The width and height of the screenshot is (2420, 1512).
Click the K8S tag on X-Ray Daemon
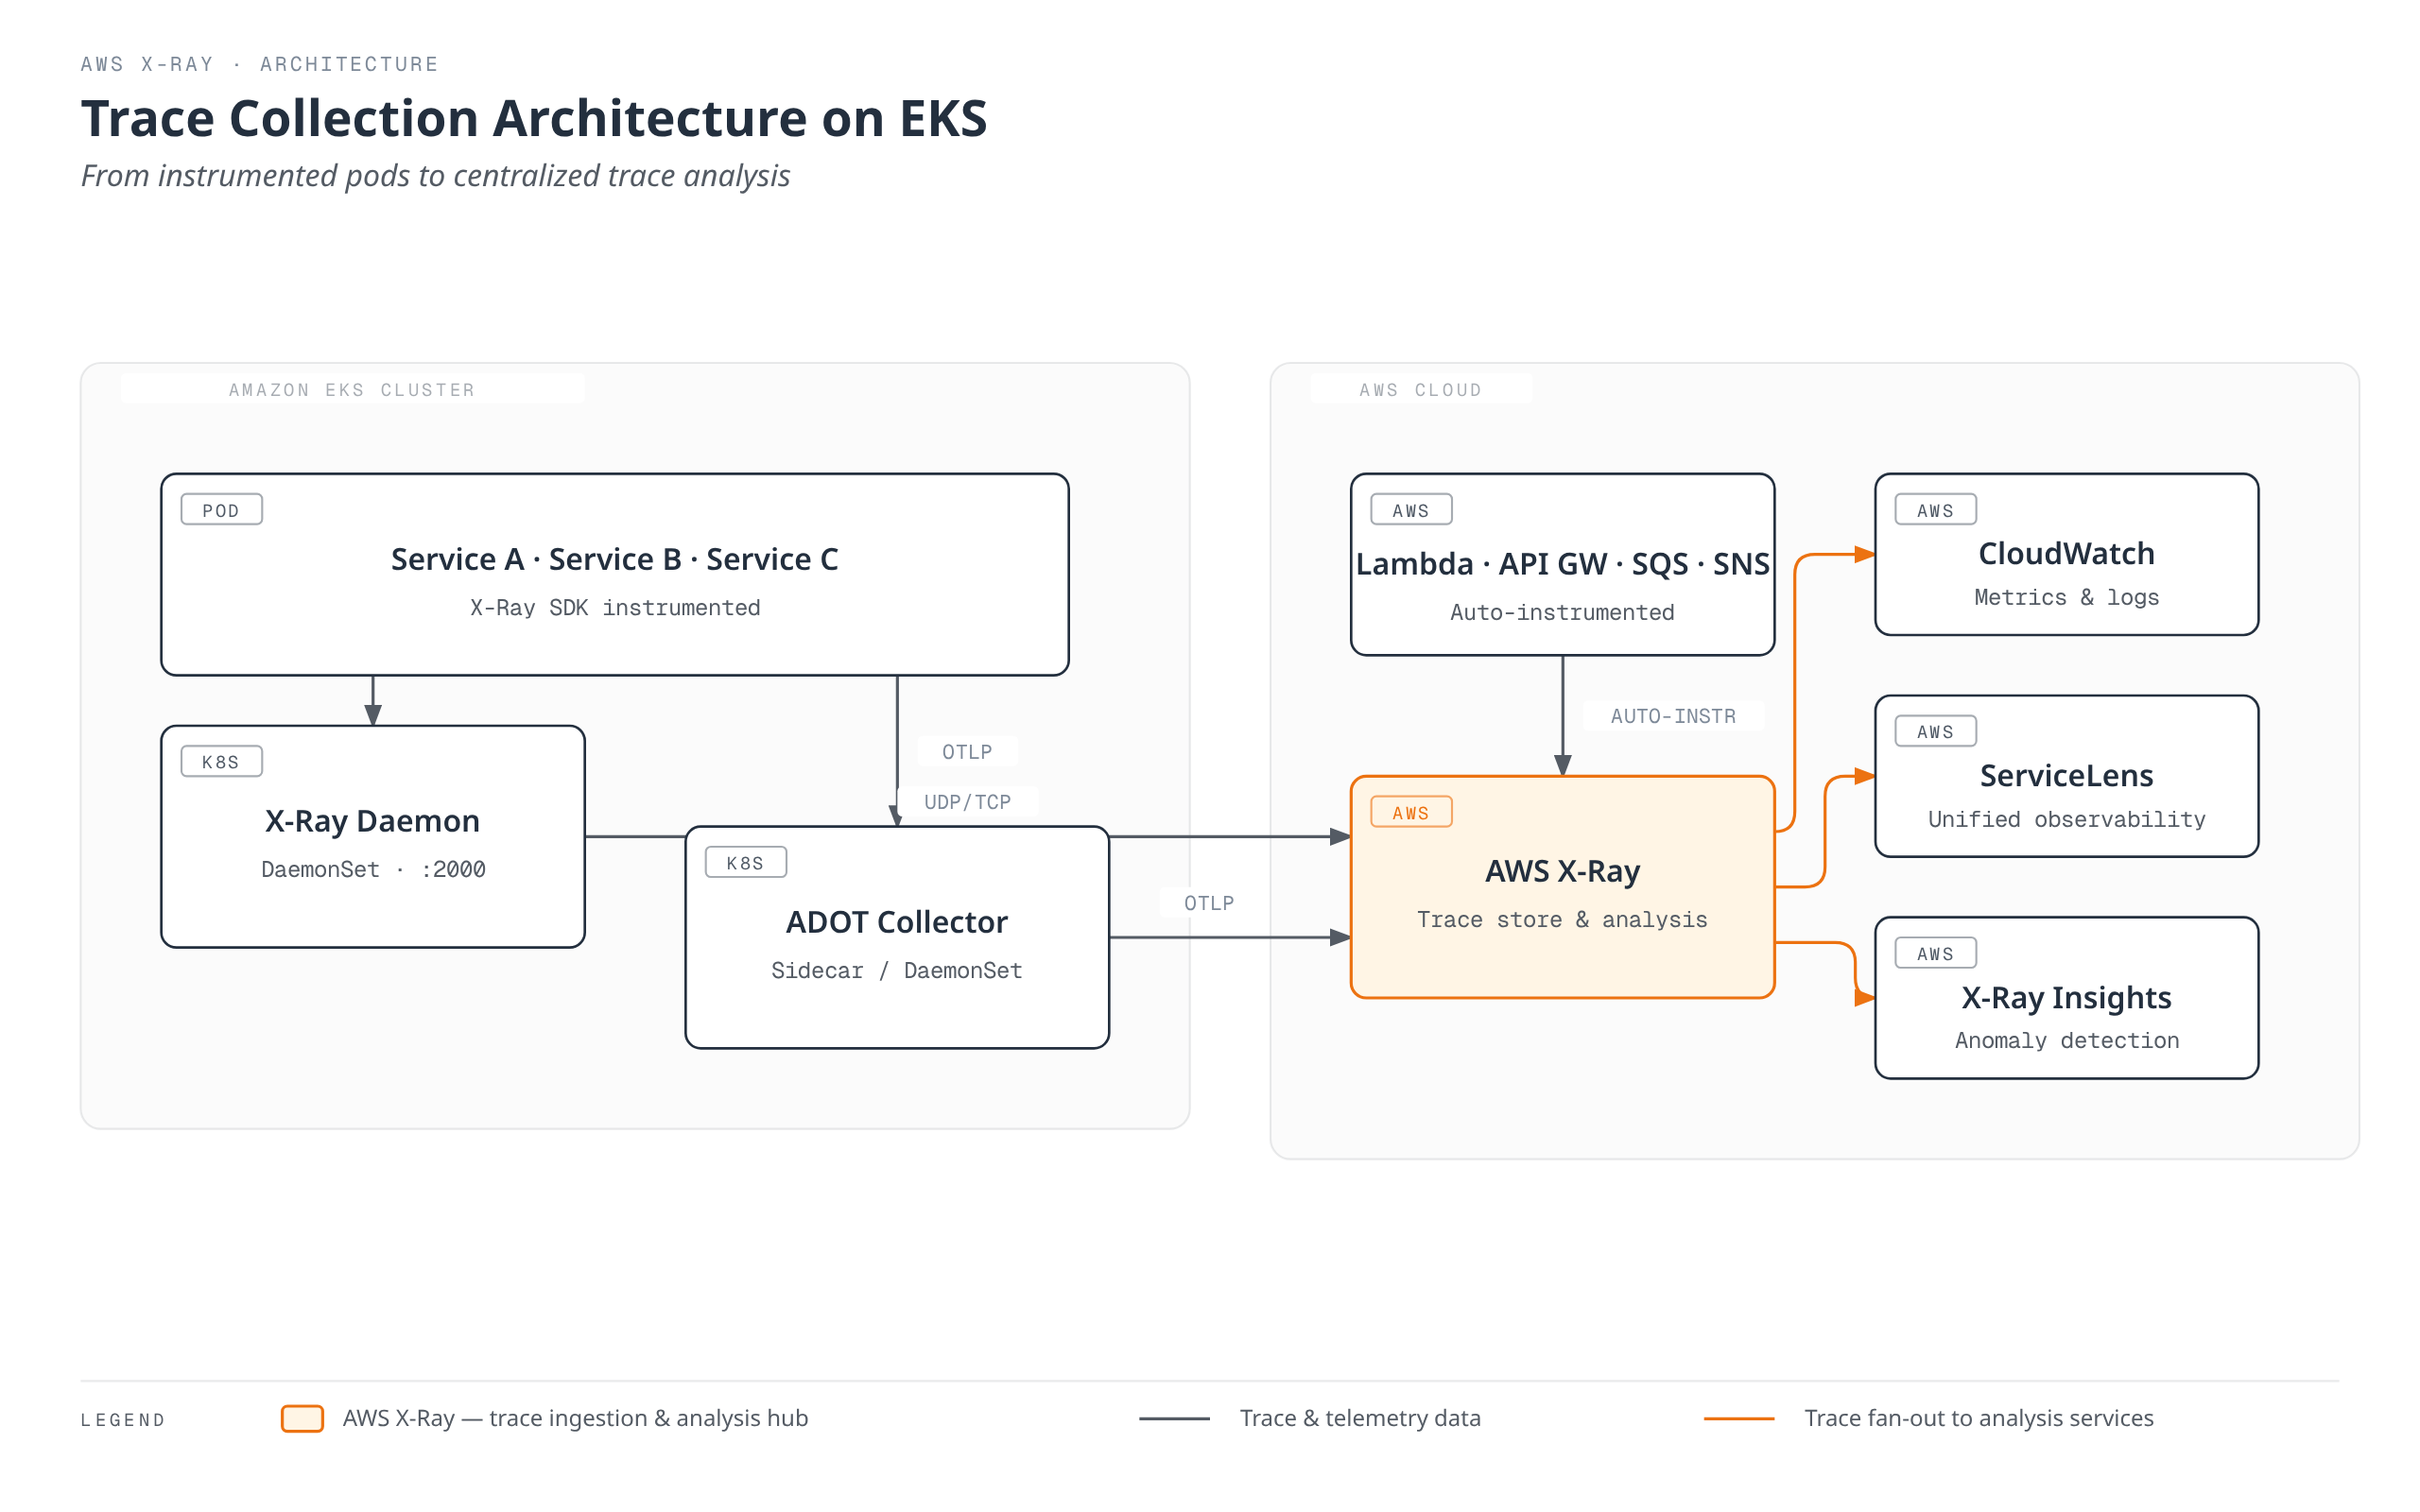click(221, 762)
